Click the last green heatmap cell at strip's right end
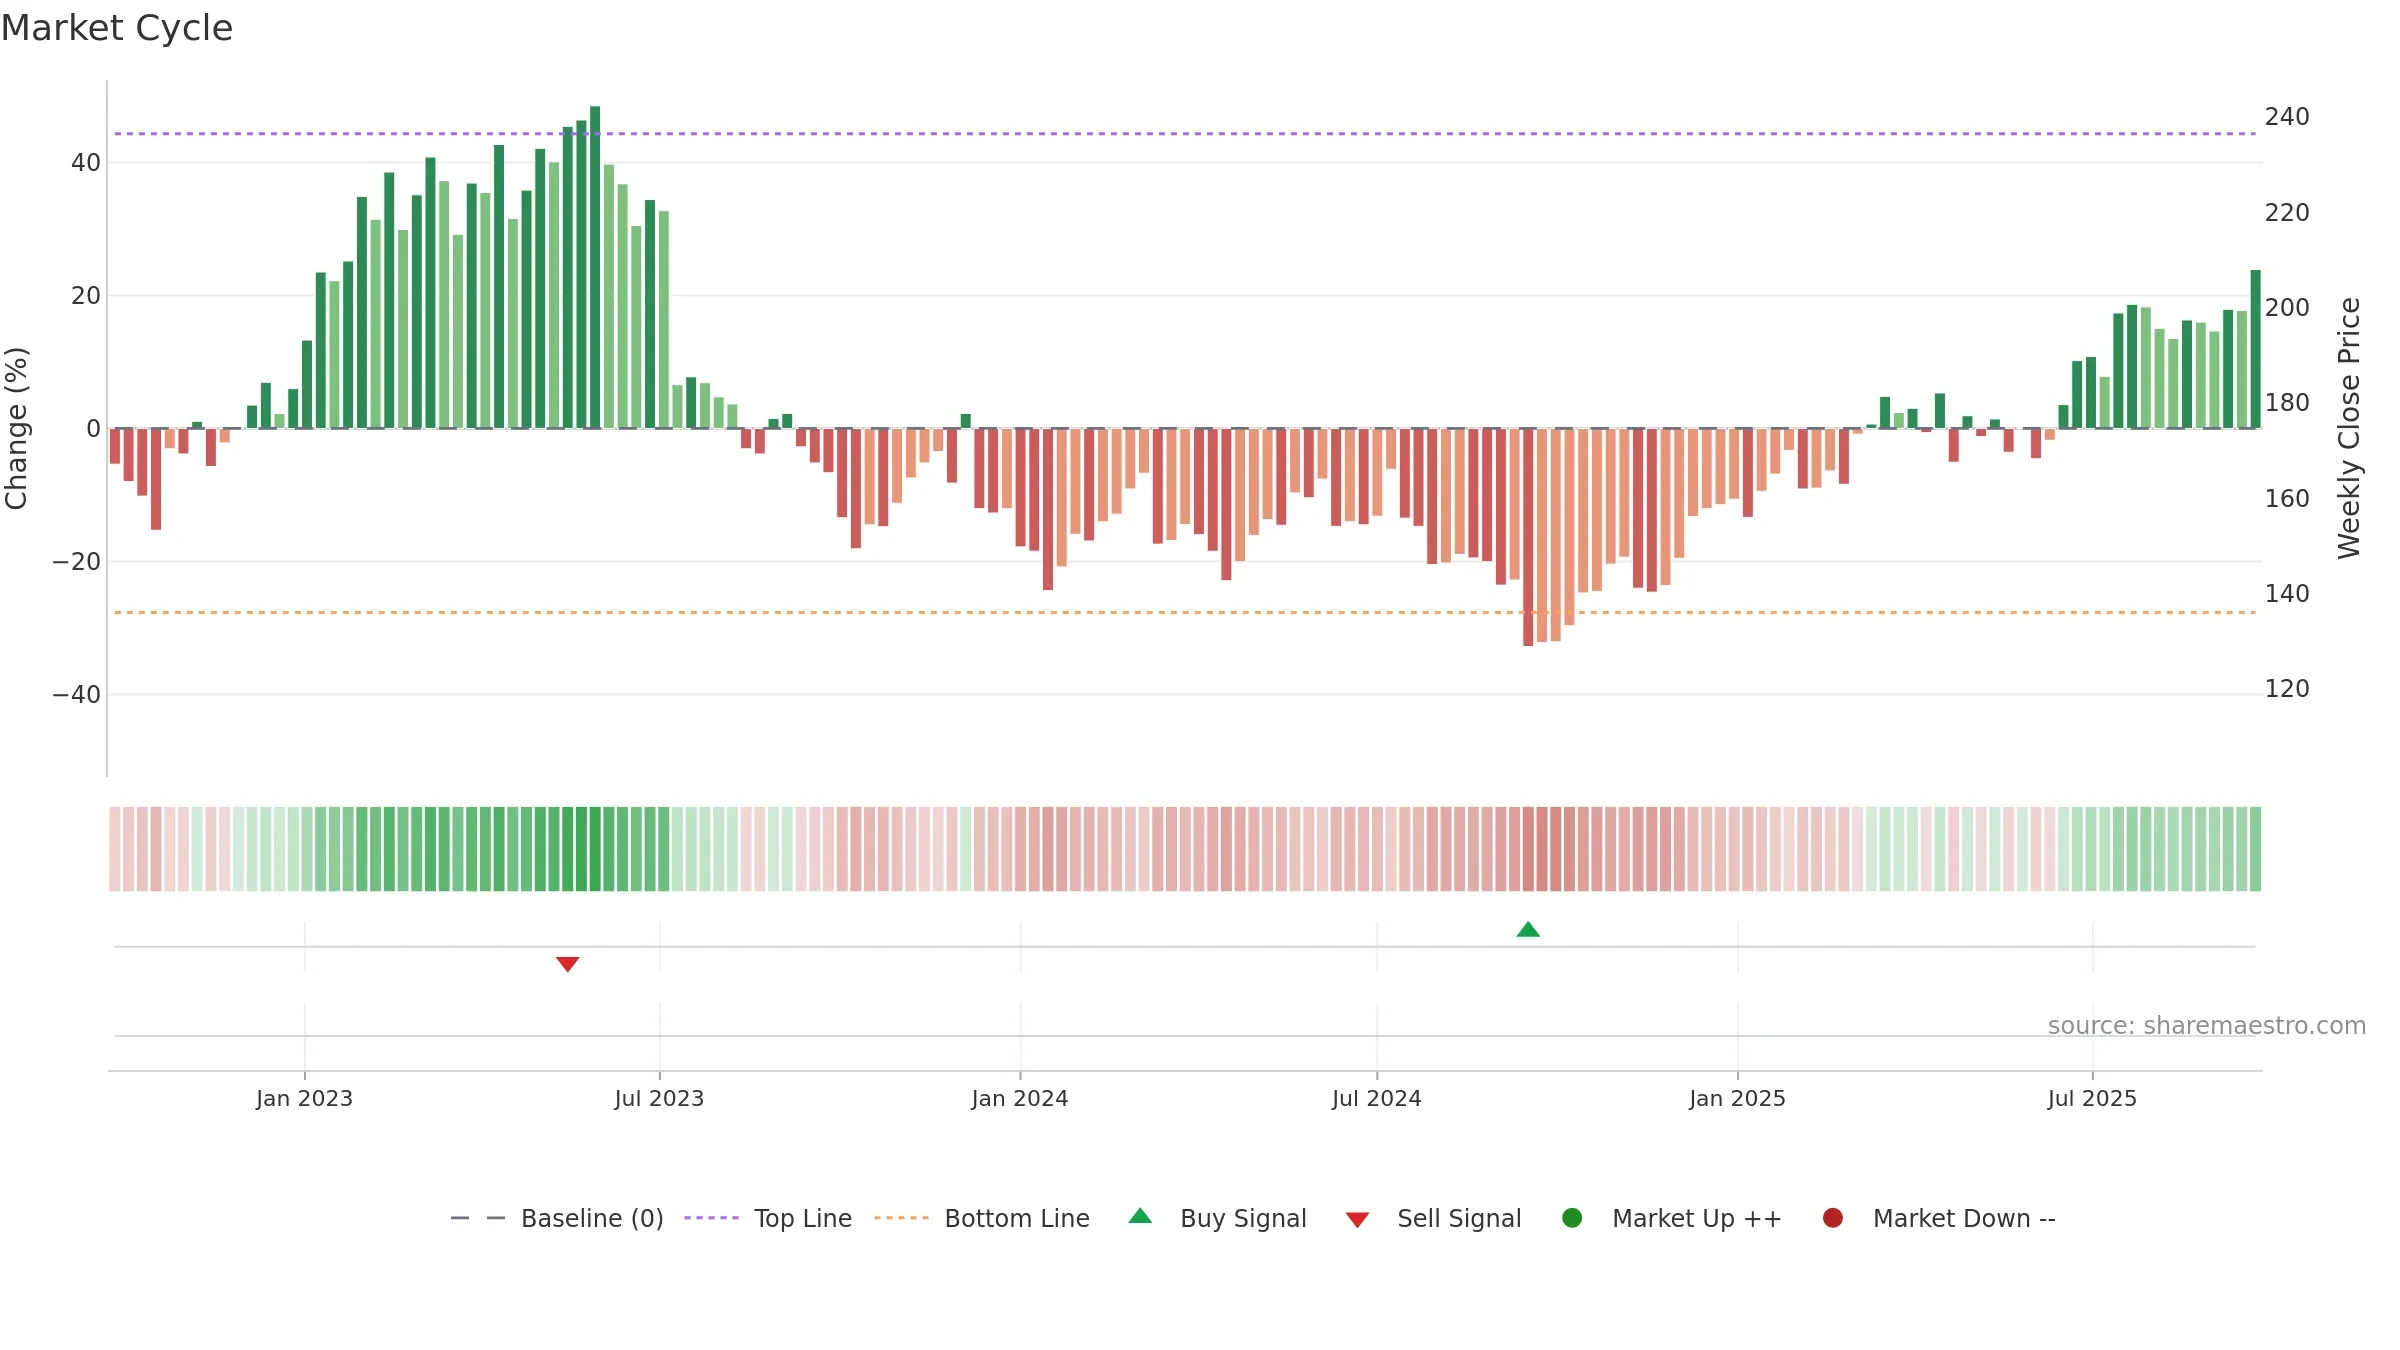The height and width of the screenshot is (1350, 2400). tap(2255, 849)
